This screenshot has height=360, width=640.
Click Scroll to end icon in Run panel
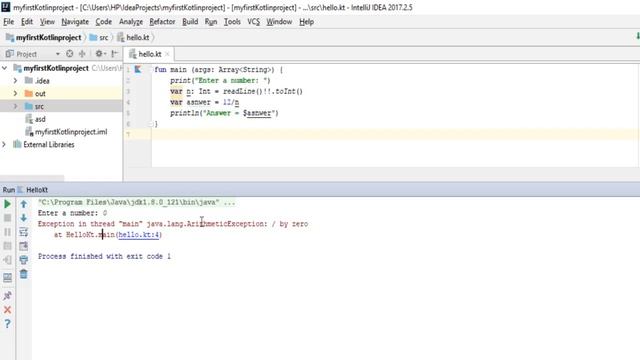(x=24, y=246)
